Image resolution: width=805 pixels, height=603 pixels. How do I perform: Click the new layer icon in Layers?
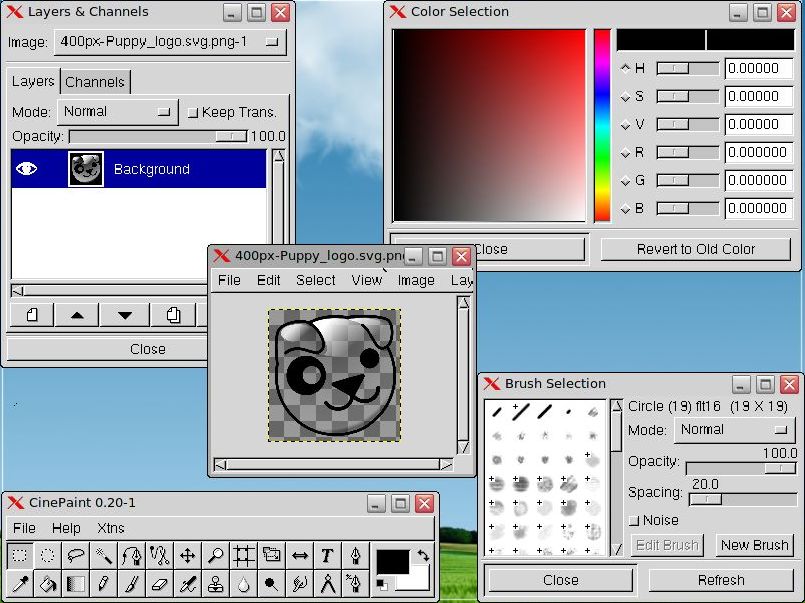[32, 315]
